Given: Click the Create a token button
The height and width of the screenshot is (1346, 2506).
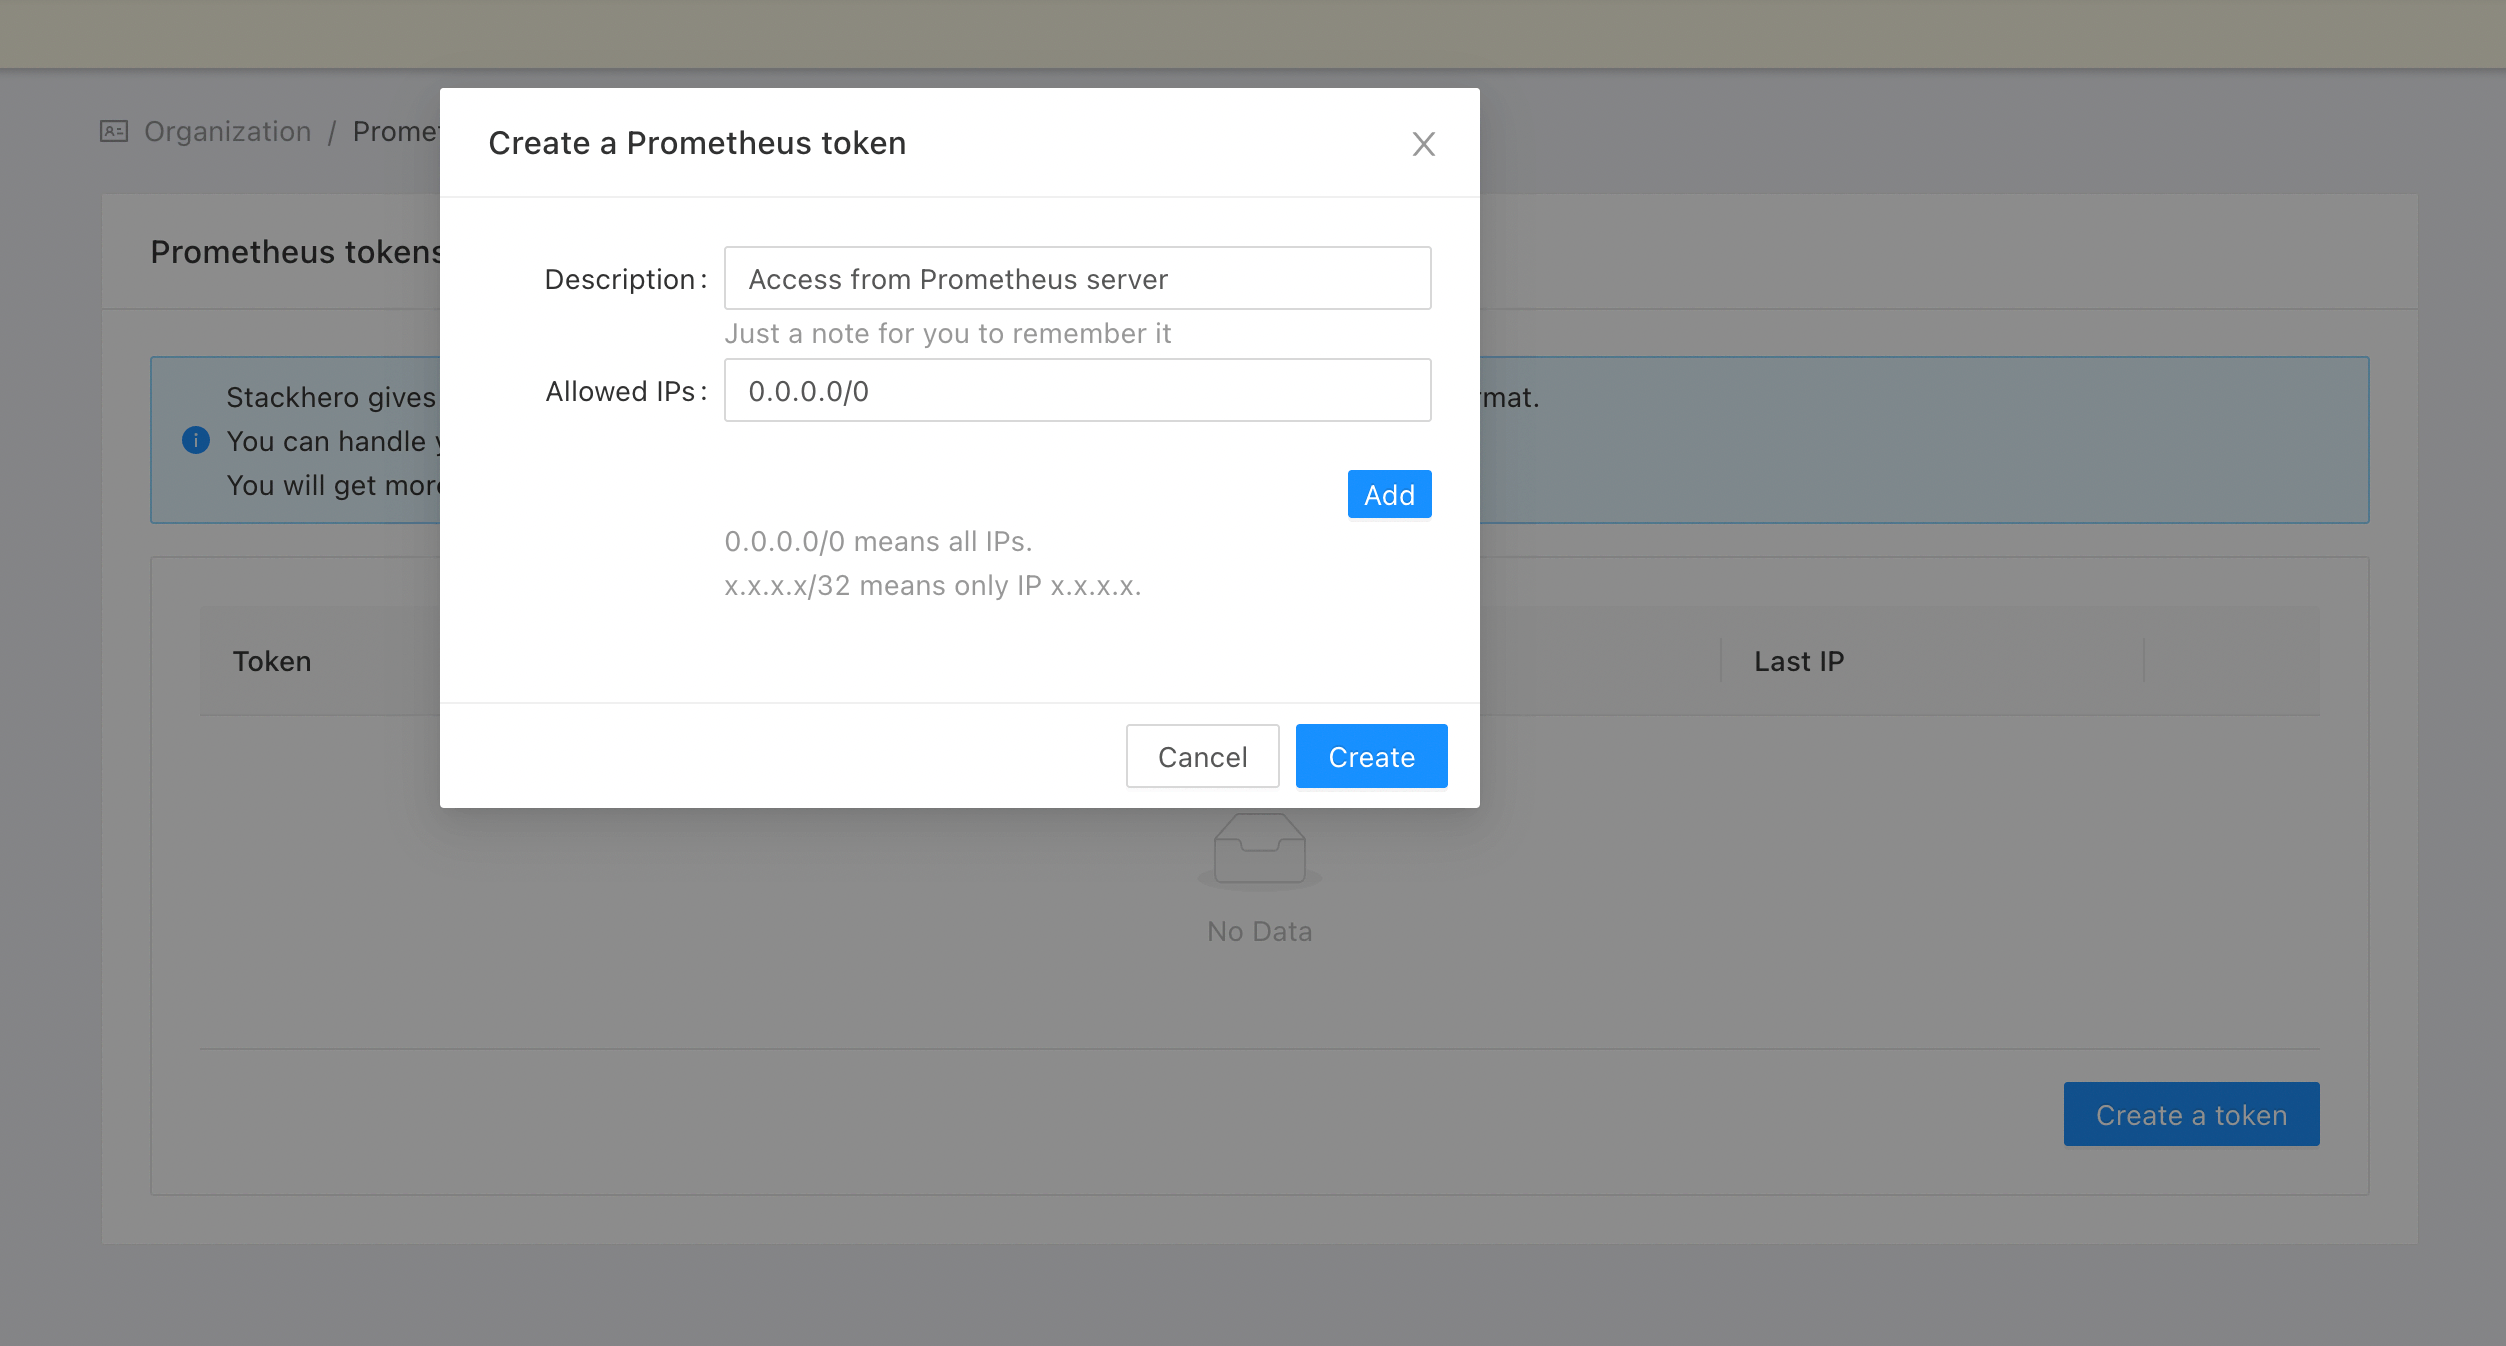Looking at the screenshot, I should pos(2191,1115).
